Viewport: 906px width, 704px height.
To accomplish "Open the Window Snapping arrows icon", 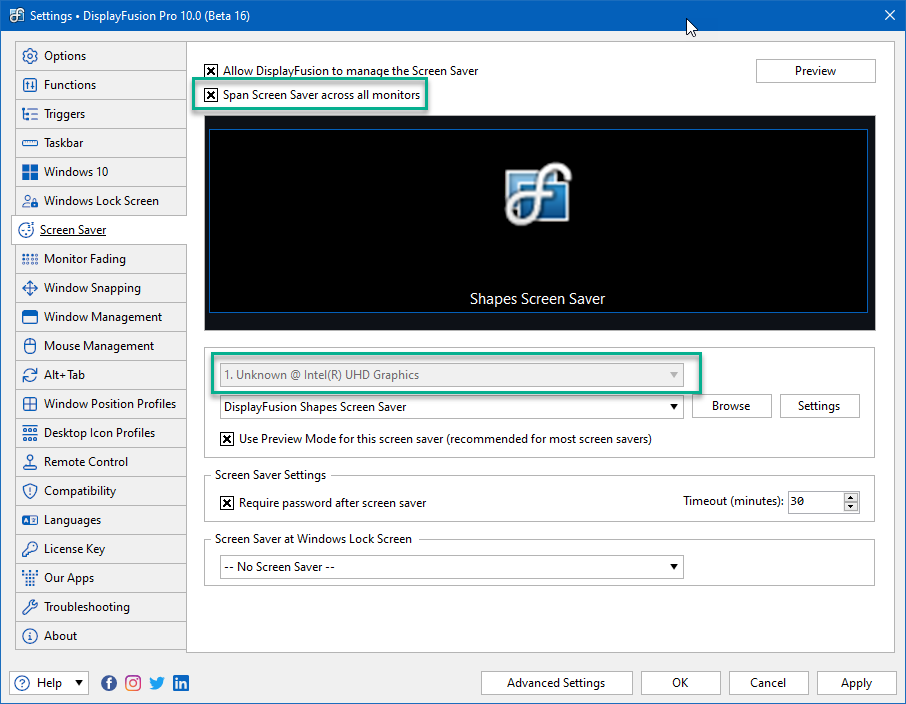I will 29,288.
